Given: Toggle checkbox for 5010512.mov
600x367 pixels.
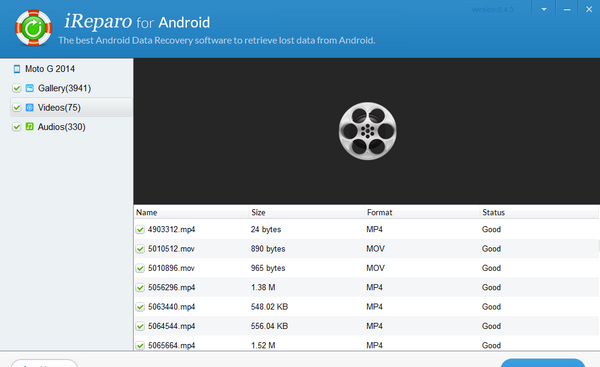Looking at the screenshot, I should 140,249.
